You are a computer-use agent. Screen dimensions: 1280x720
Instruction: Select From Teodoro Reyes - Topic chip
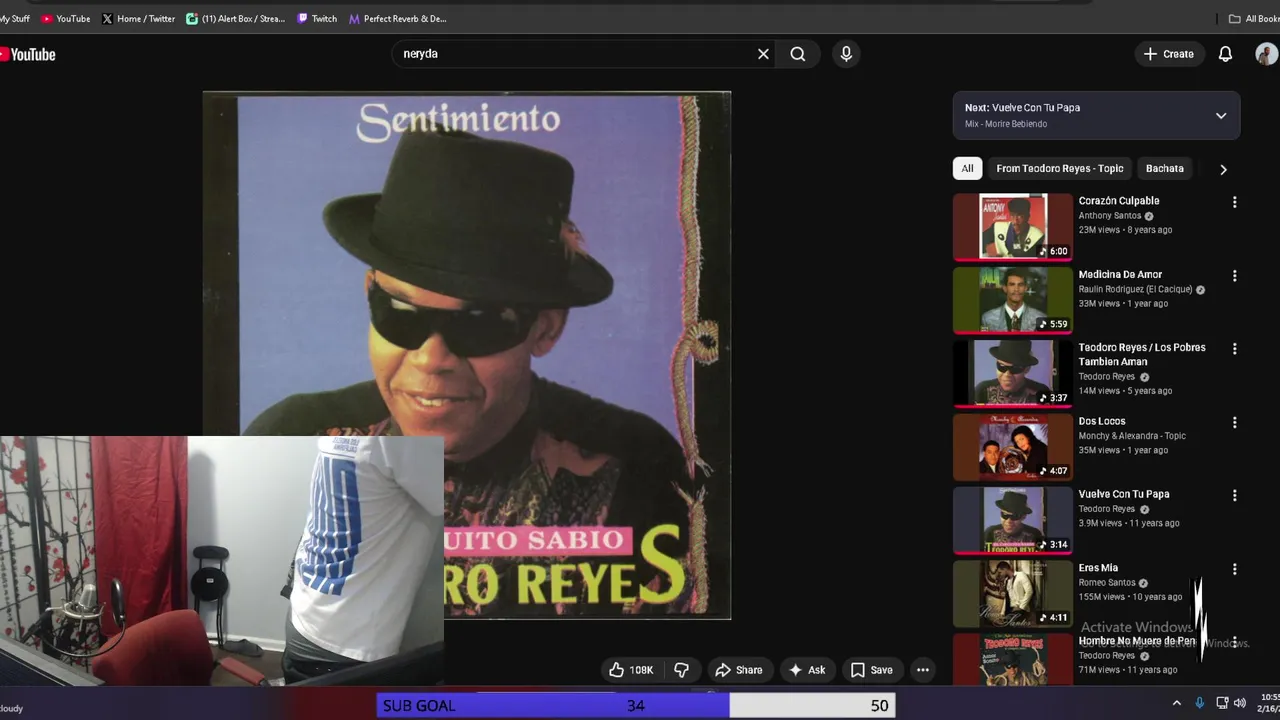coord(1060,168)
